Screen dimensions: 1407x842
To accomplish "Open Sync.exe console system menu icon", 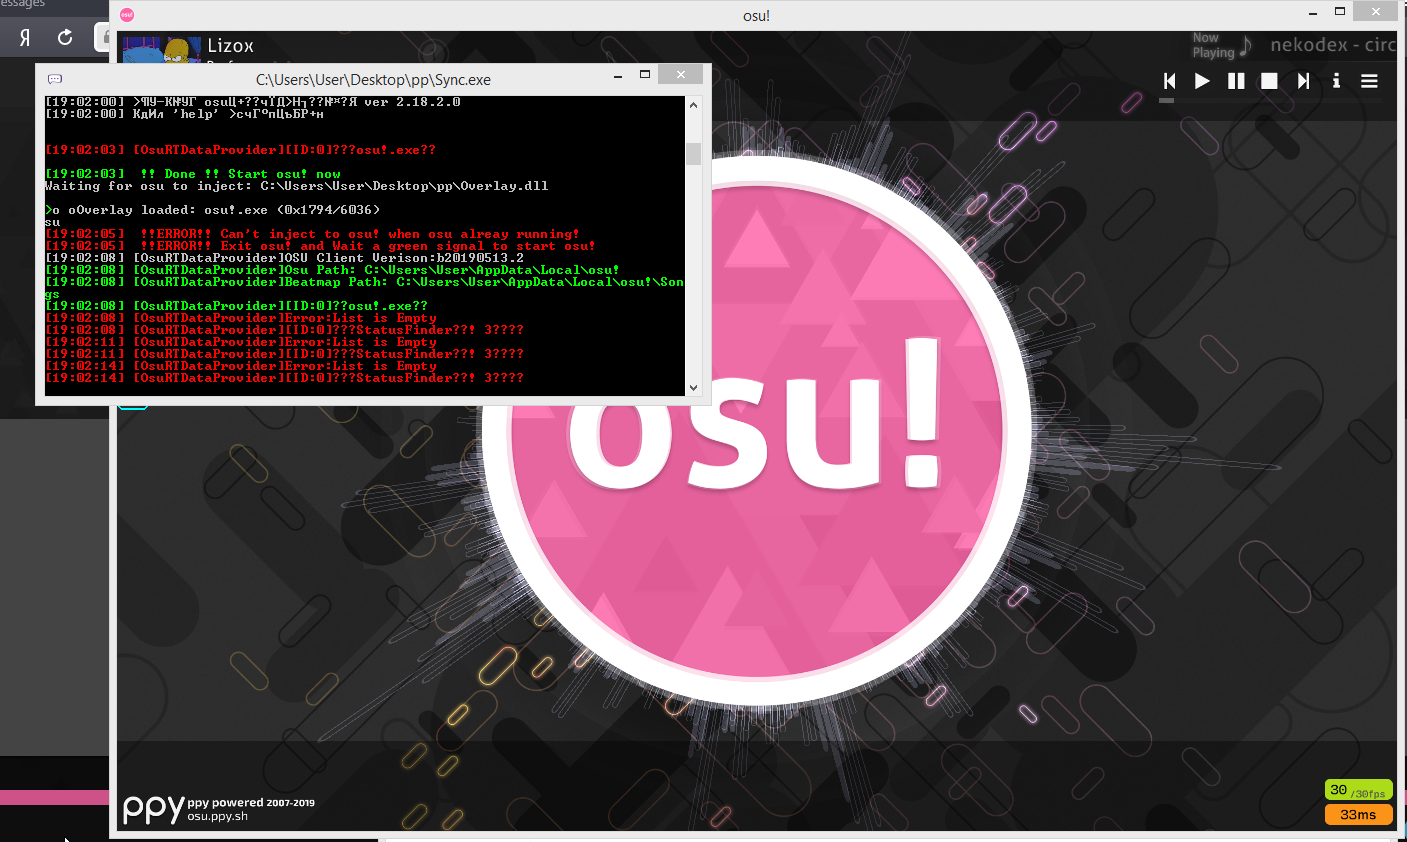I will pos(55,79).
